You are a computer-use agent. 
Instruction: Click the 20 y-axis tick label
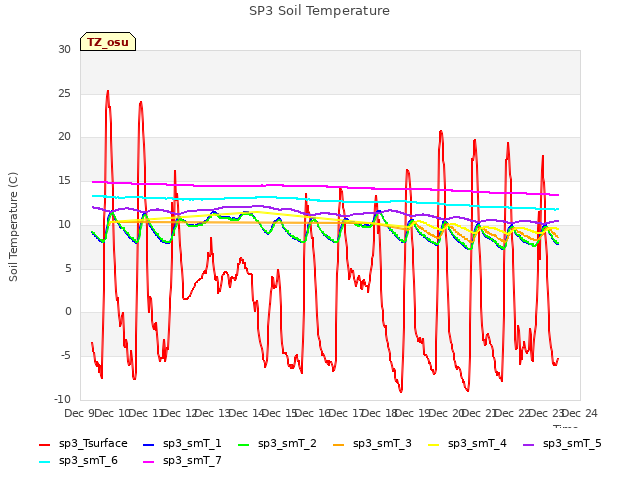point(64,137)
